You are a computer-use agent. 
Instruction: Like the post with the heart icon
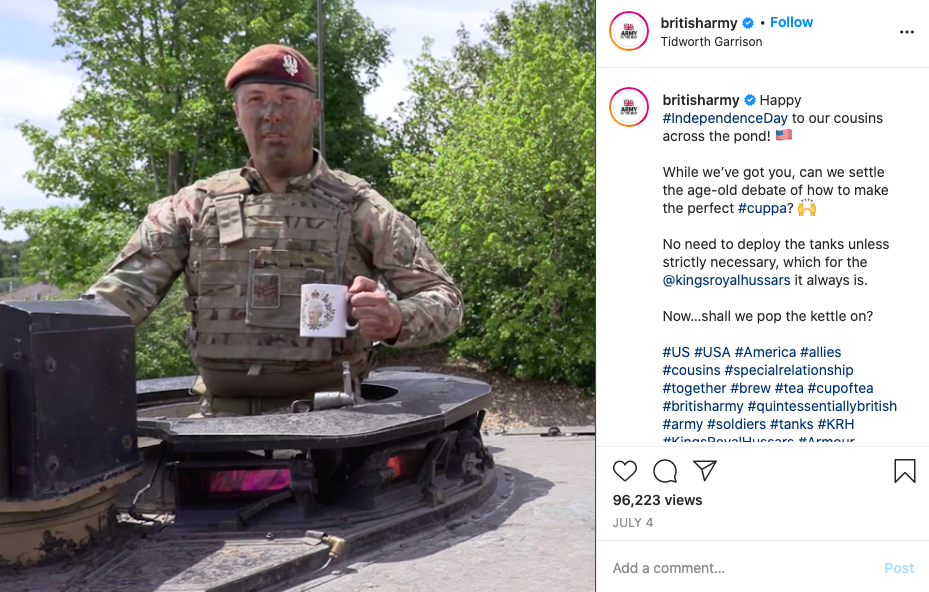(624, 471)
